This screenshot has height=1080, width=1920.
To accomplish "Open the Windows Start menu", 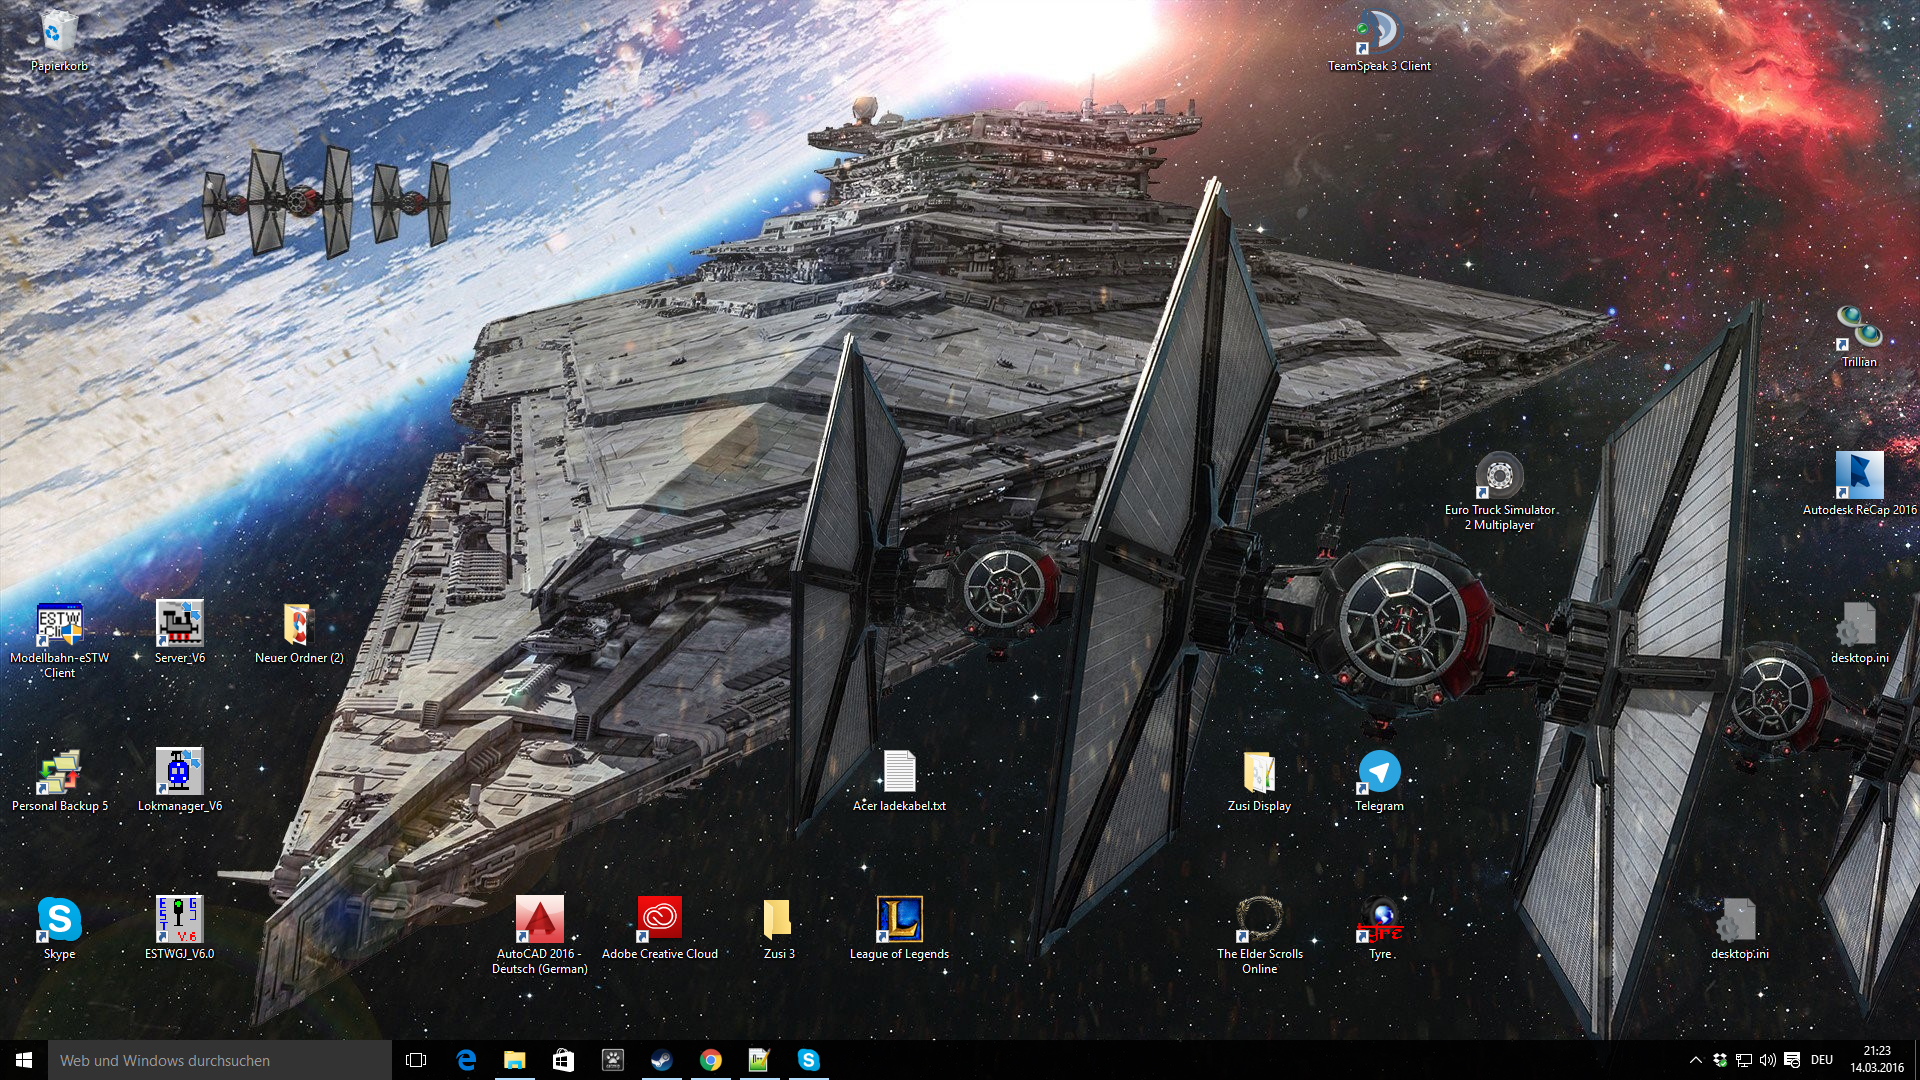I will point(24,1060).
